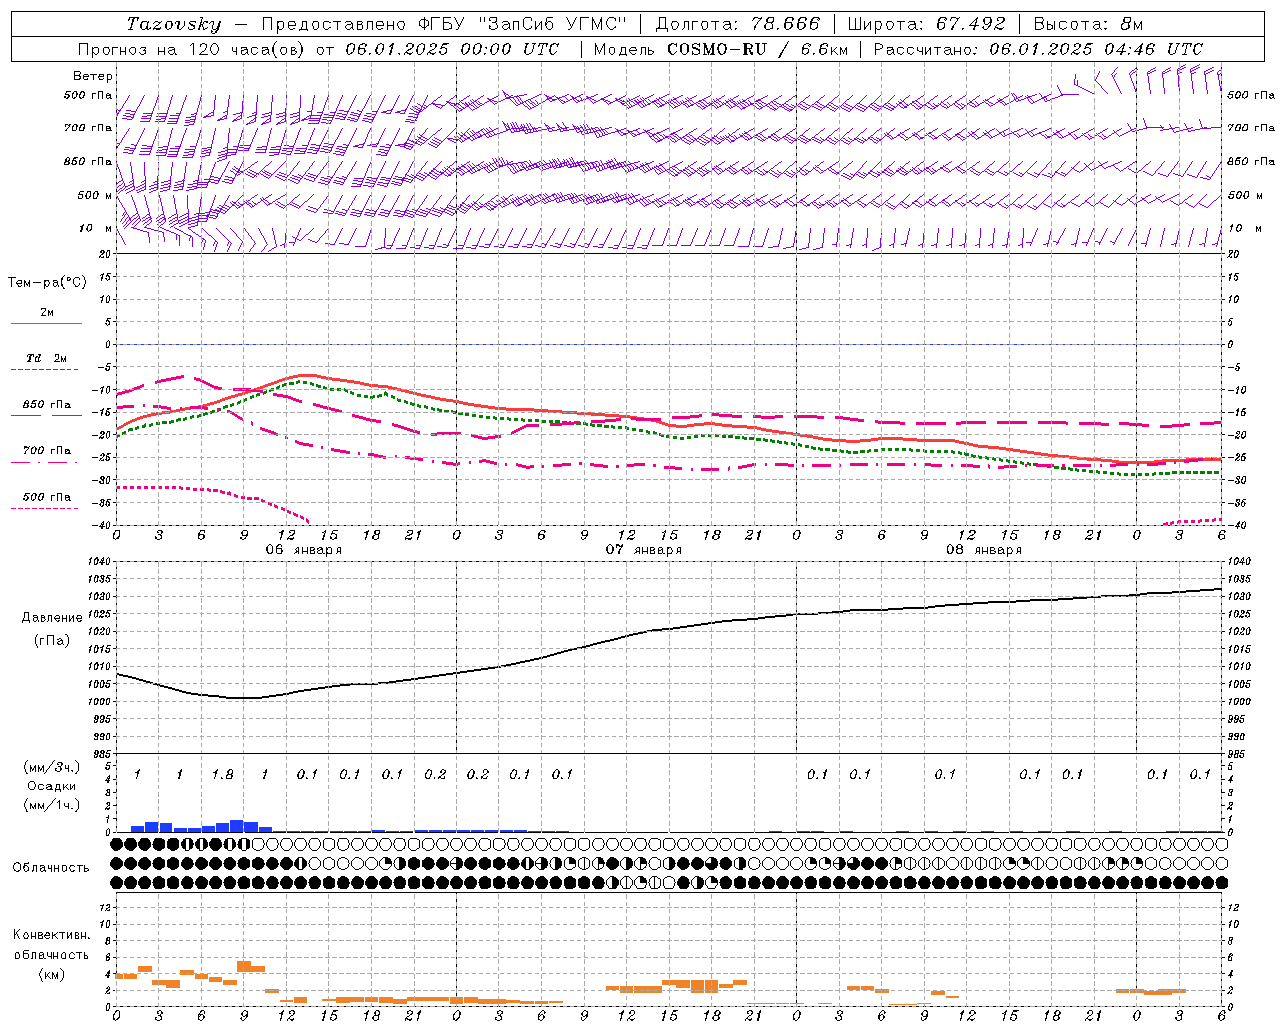The image size is (1280, 1024).
Task: Select the provider text "ЗапСиб УГМС"
Action: (554, 24)
